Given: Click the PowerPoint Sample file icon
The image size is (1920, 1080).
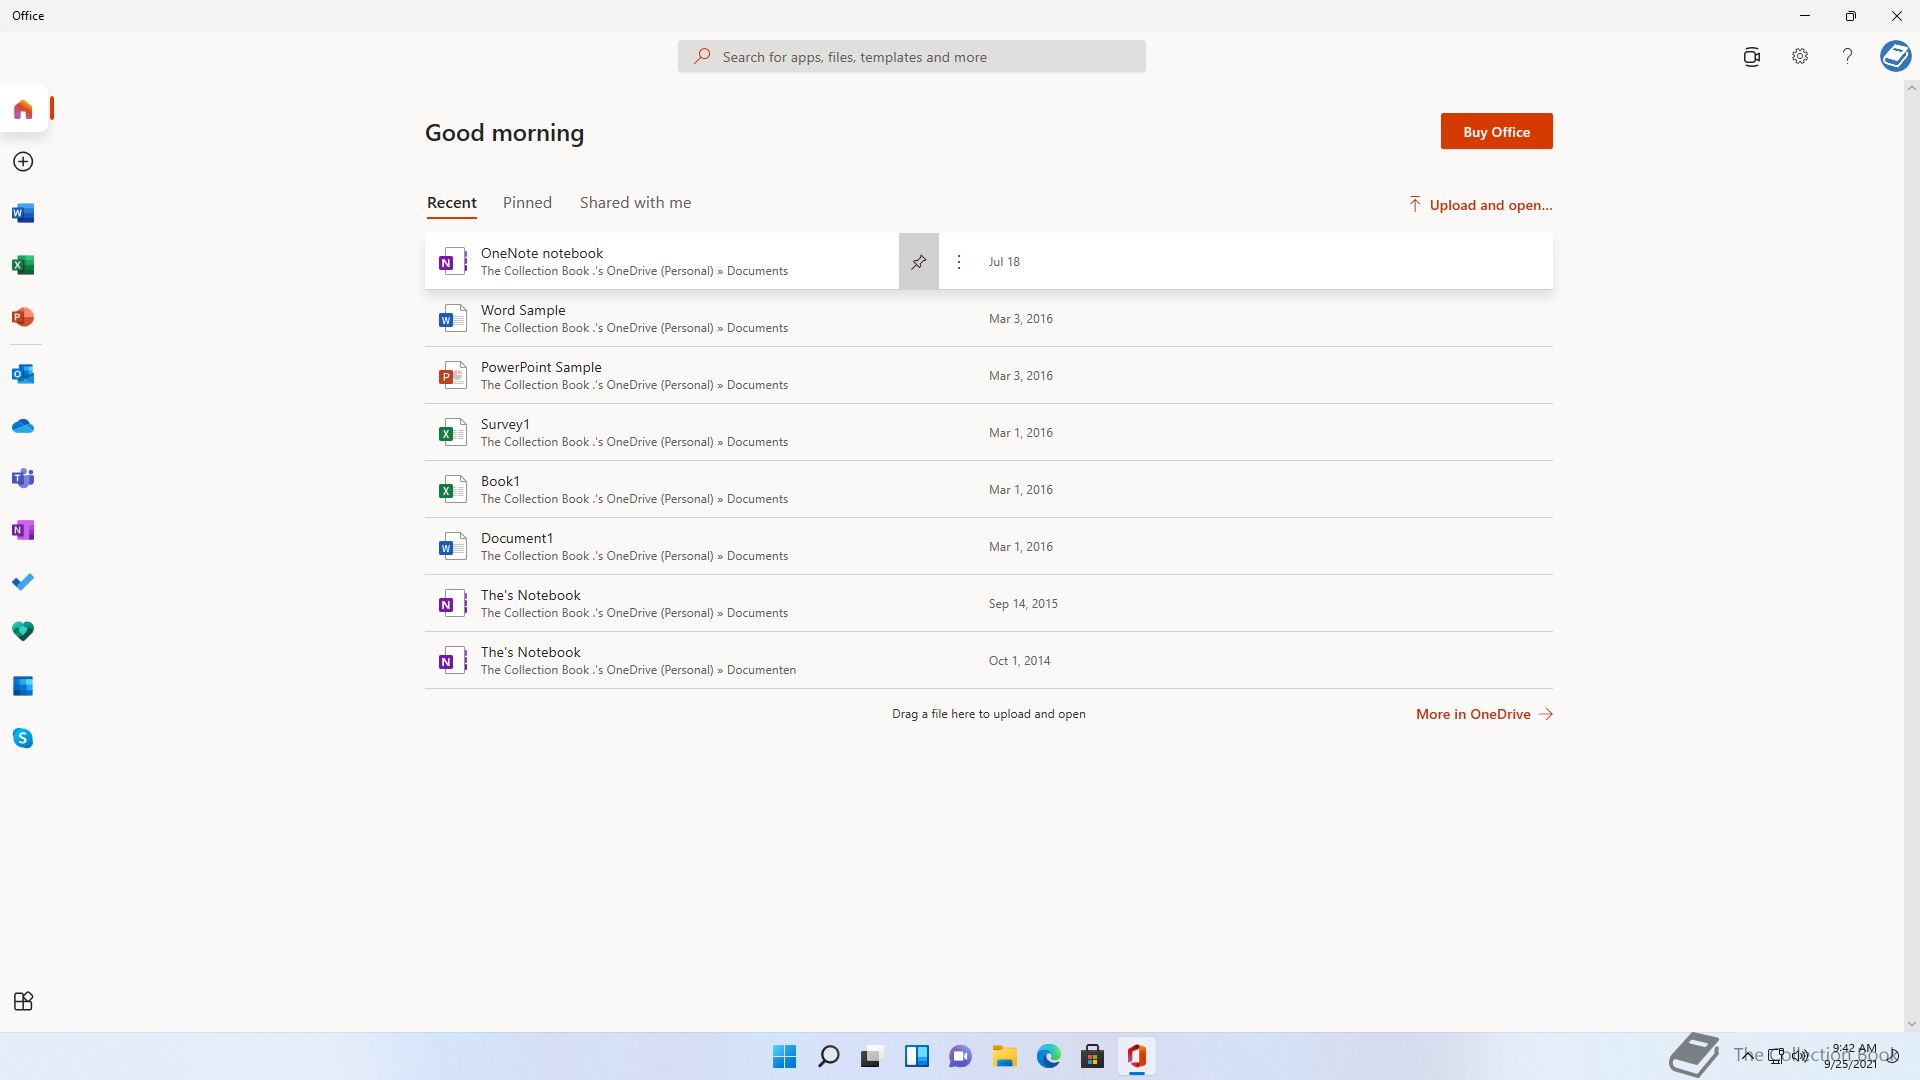Looking at the screenshot, I should [452, 376].
